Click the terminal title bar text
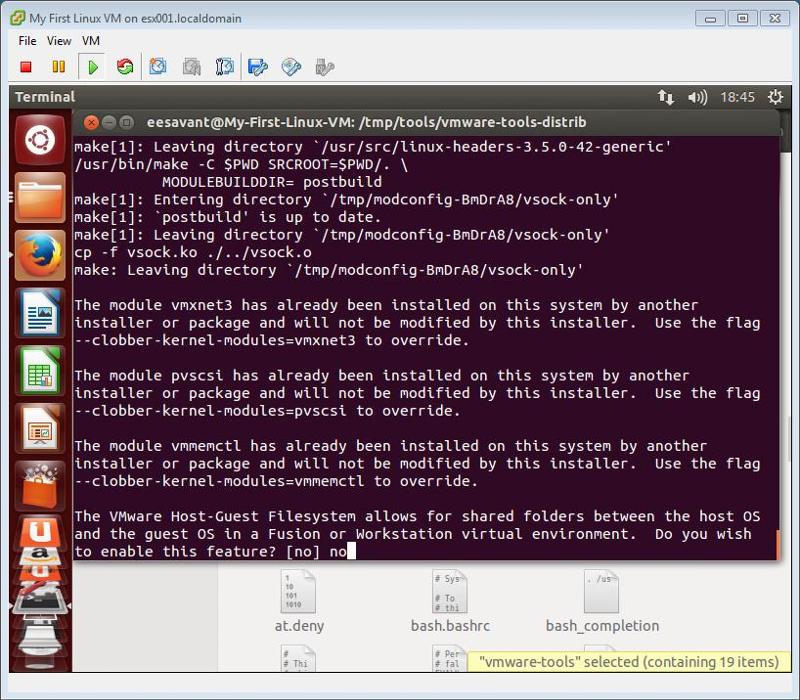The image size is (800, 700). [366, 122]
